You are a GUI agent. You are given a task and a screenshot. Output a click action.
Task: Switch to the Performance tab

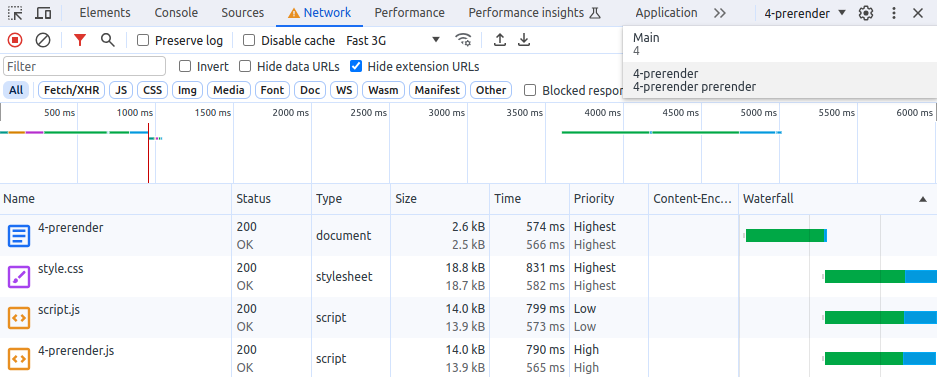(409, 13)
